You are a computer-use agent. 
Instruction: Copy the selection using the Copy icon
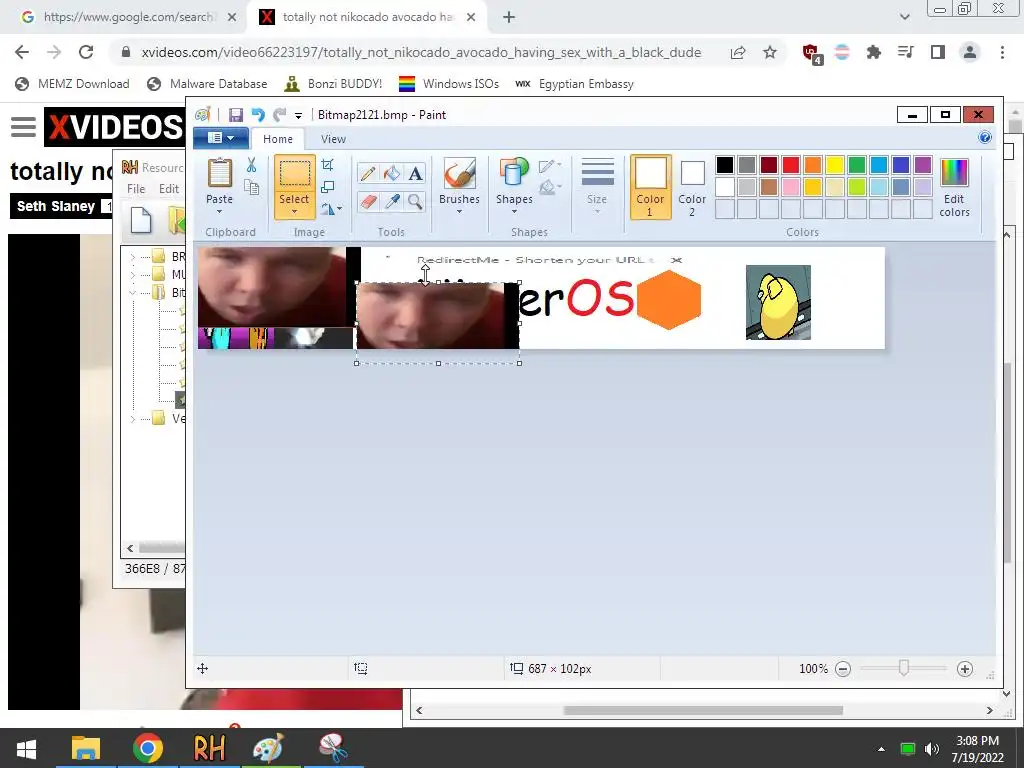tap(251, 187)
